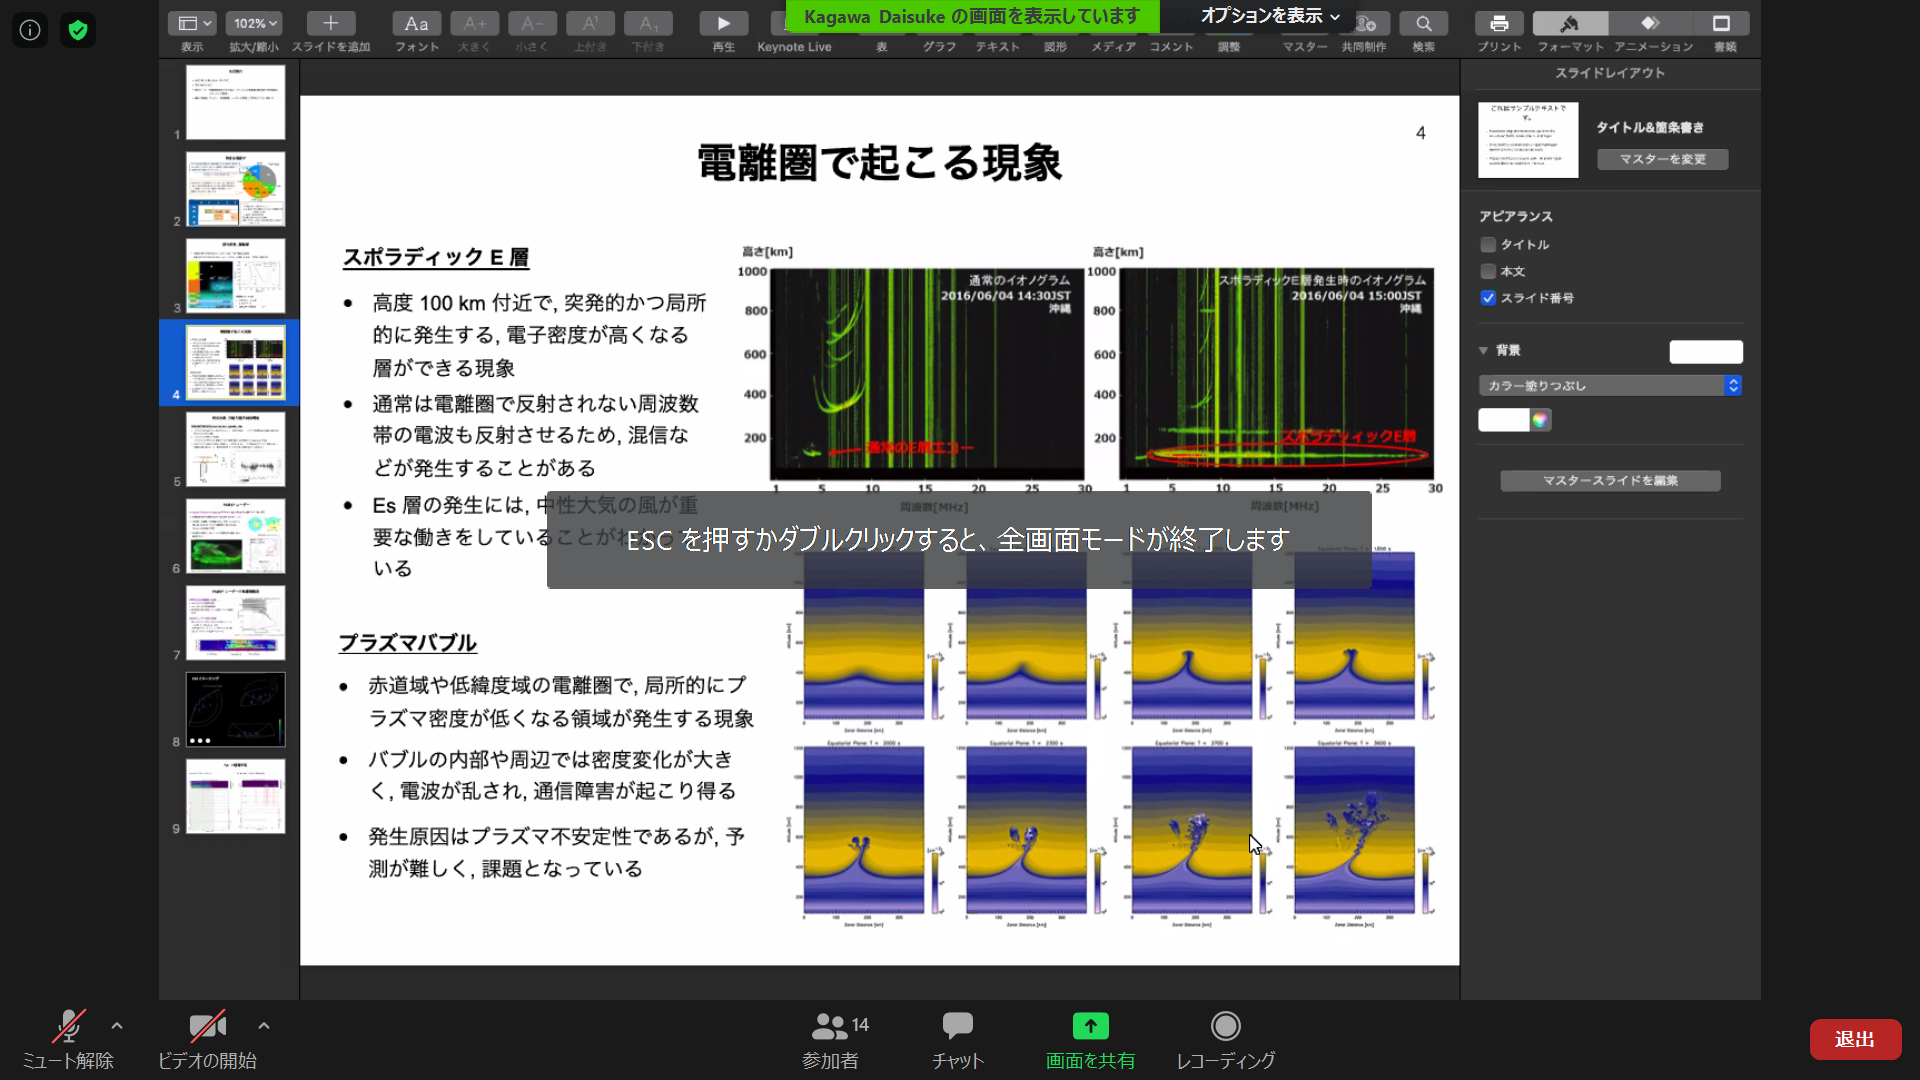Click the white fill color well

click(x=1504, y=420)
